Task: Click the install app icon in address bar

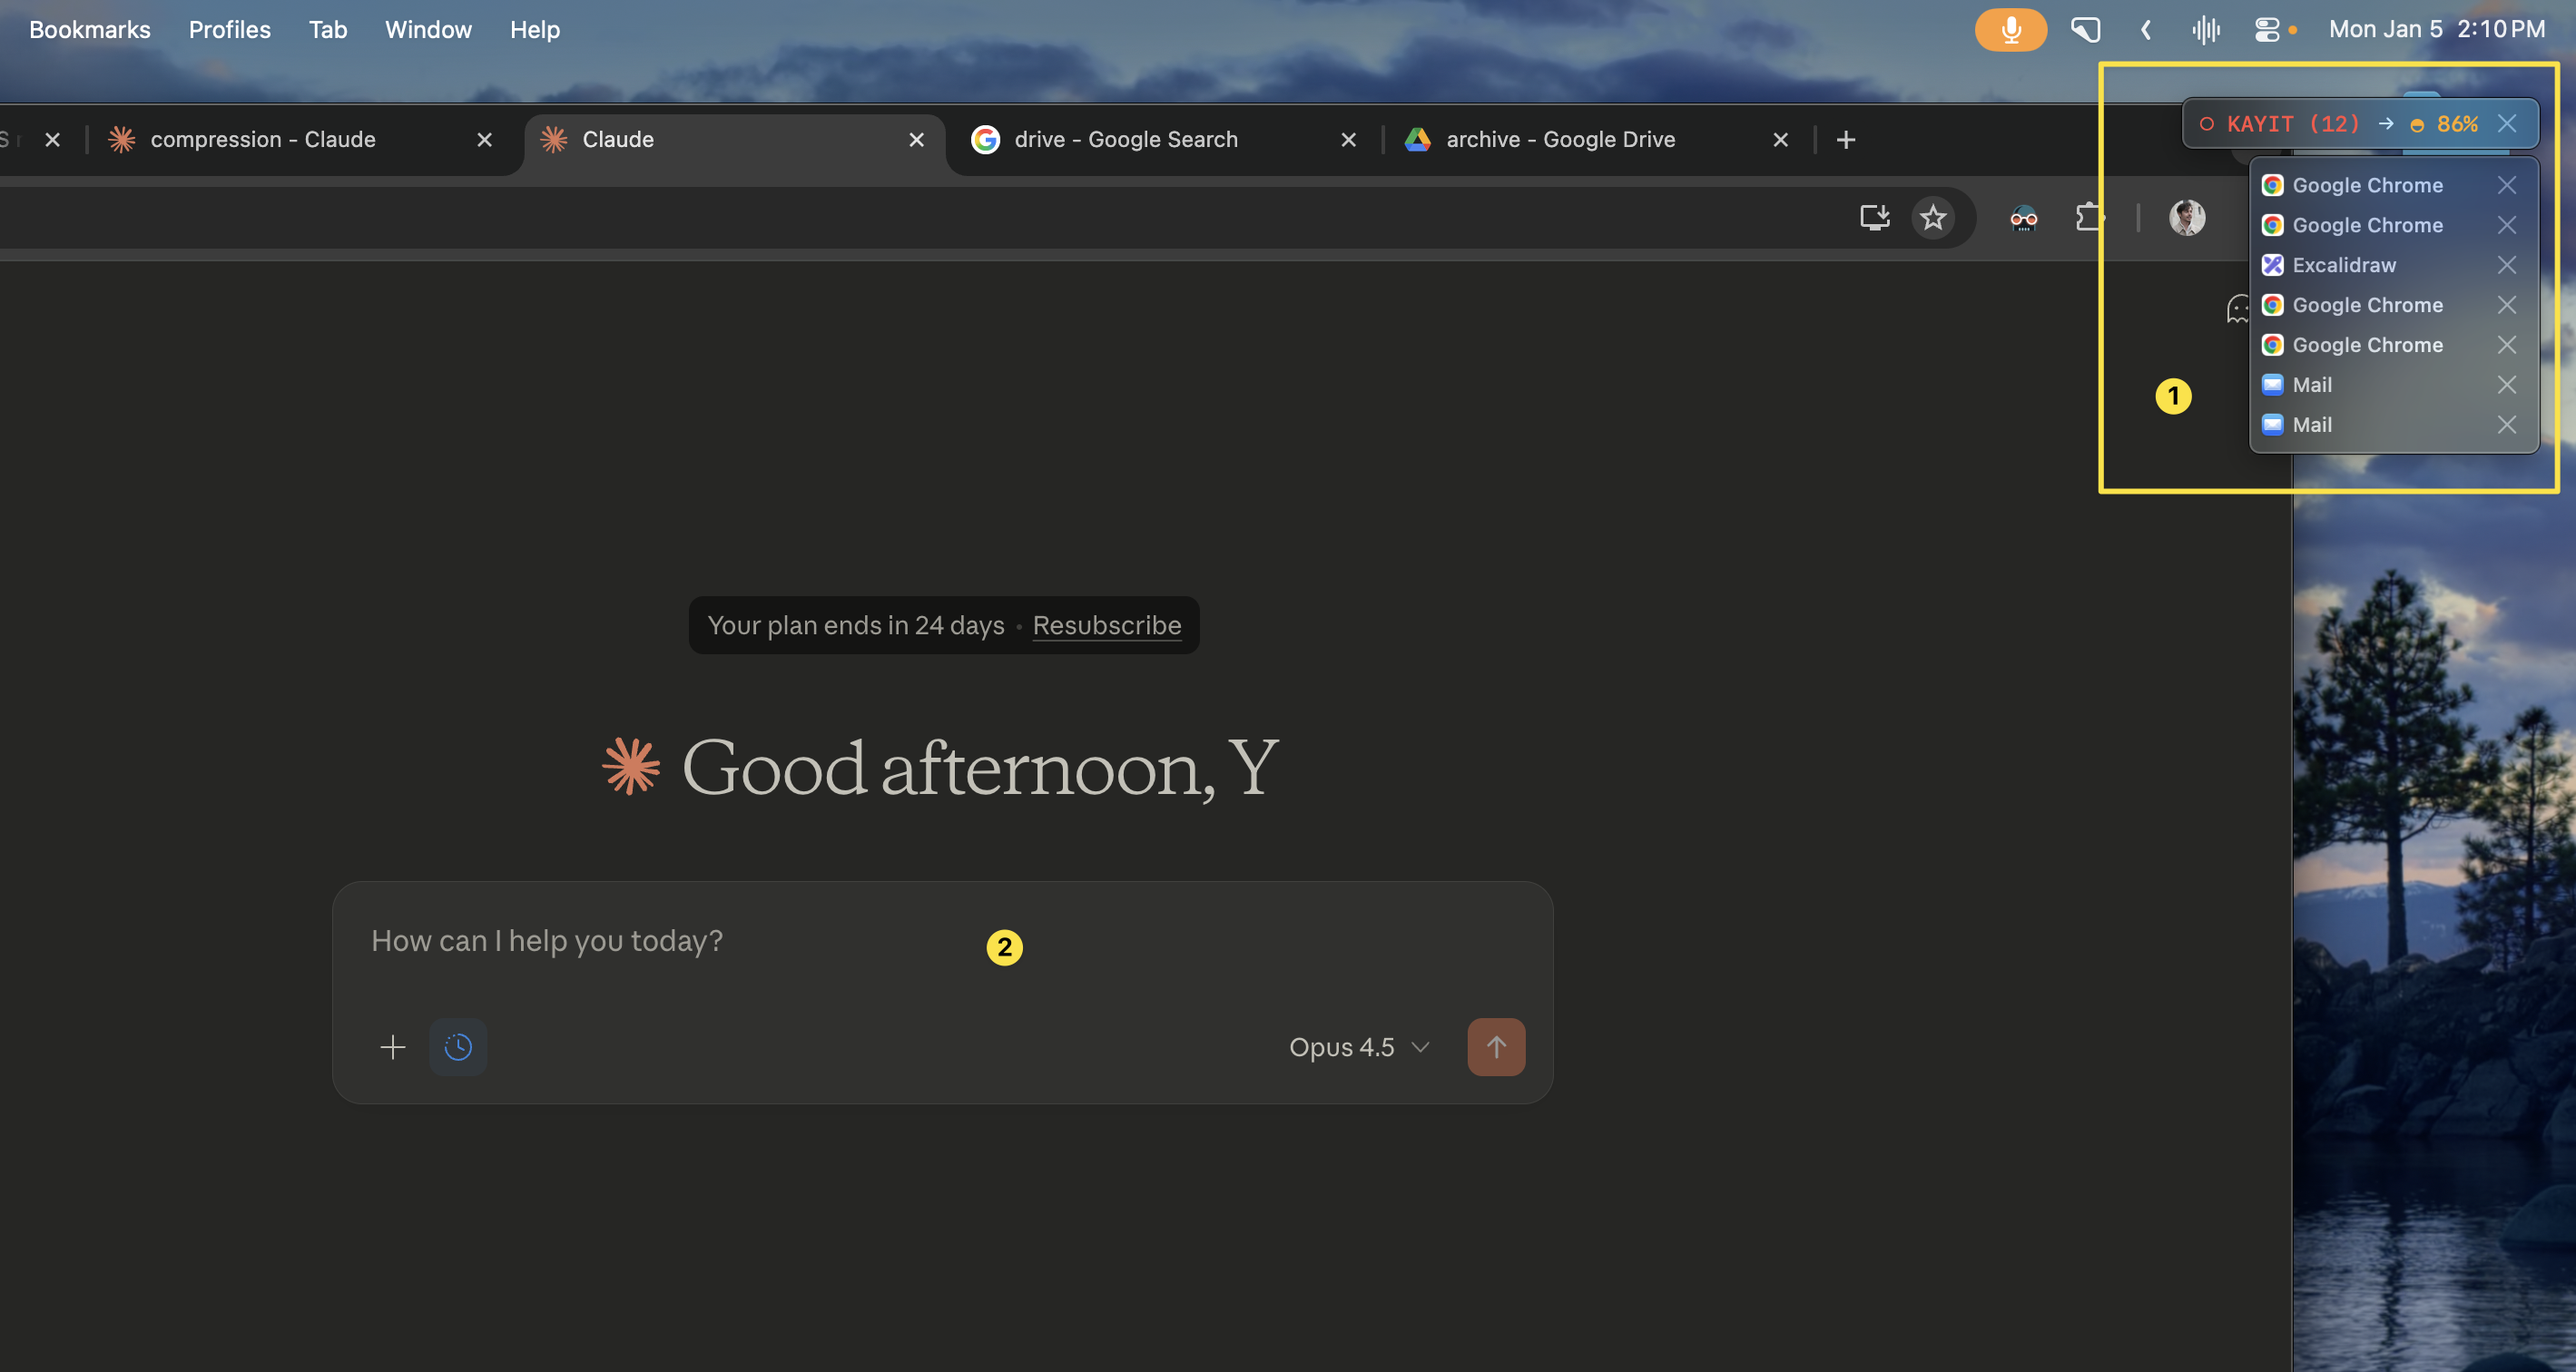Action: (x=1874, y=217)
